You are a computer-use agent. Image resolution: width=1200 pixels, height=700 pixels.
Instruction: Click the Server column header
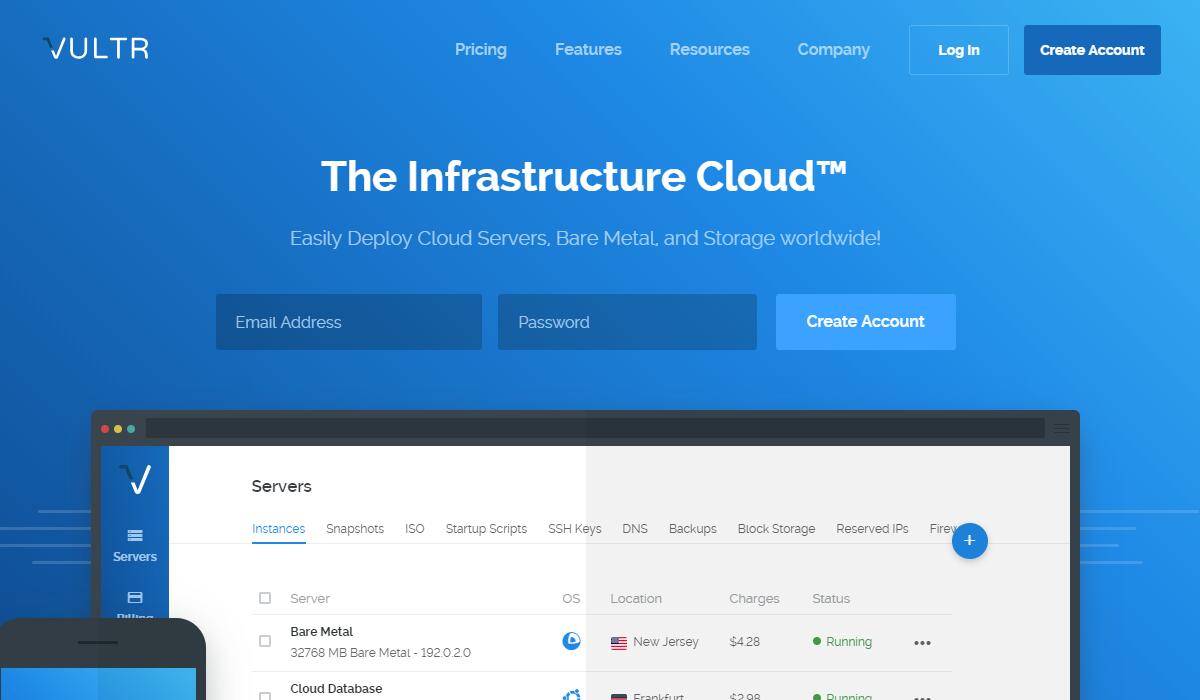(310, 599)
